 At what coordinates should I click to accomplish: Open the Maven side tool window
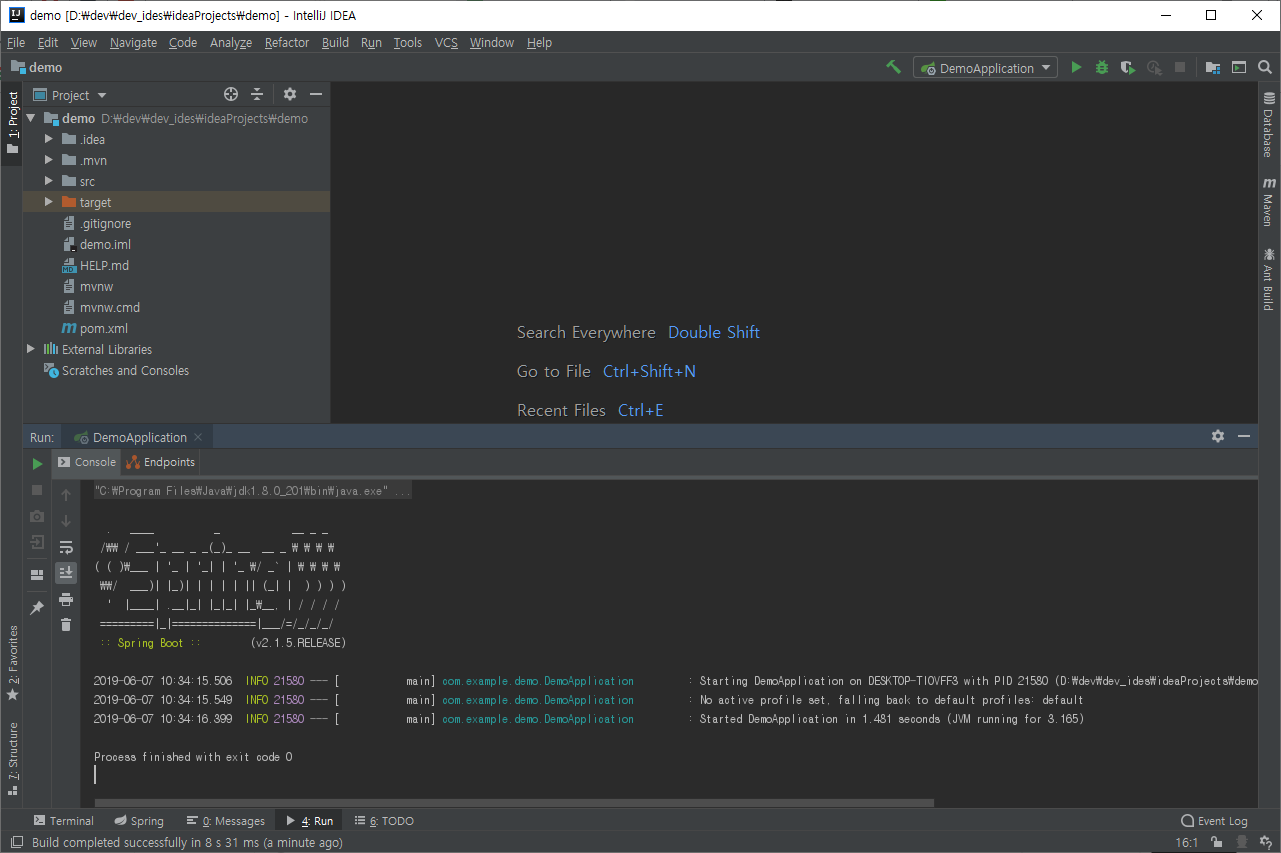[x=1268, y=202]
